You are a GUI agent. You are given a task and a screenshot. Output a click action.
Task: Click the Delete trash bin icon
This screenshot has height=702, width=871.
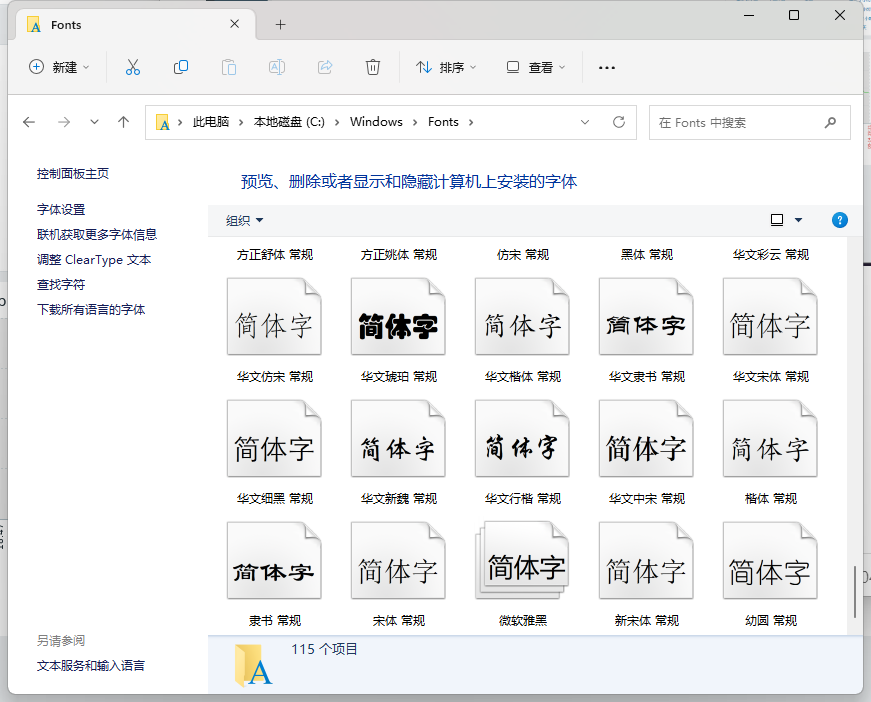pyautogui.click(x=373, y=67)
